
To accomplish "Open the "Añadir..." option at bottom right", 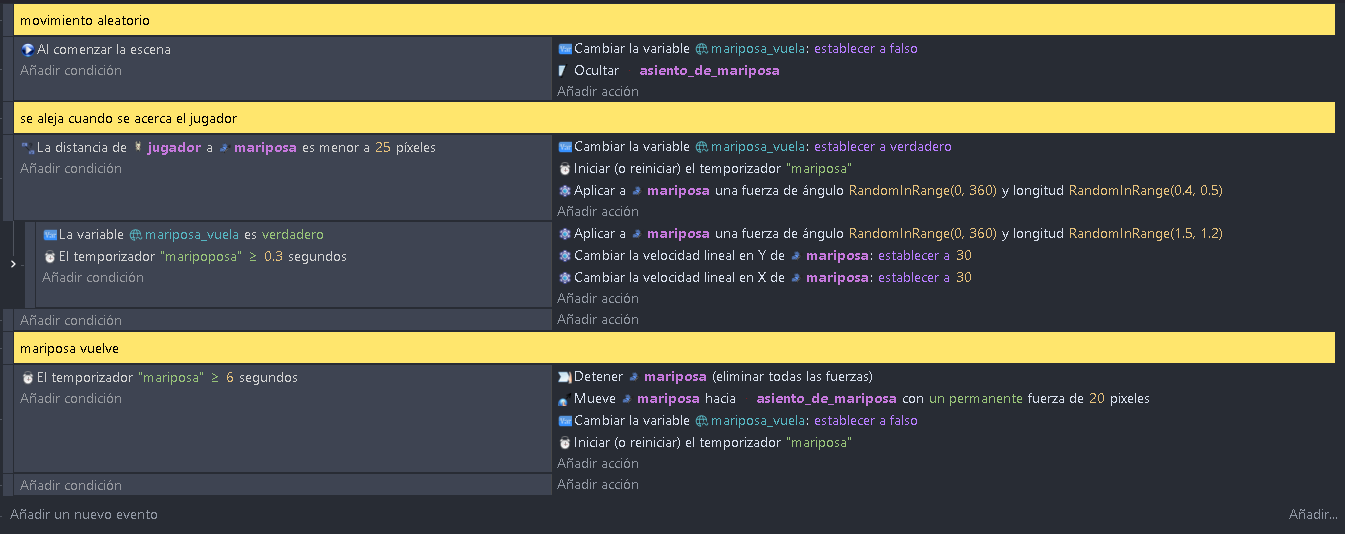I will (1312, 514).
